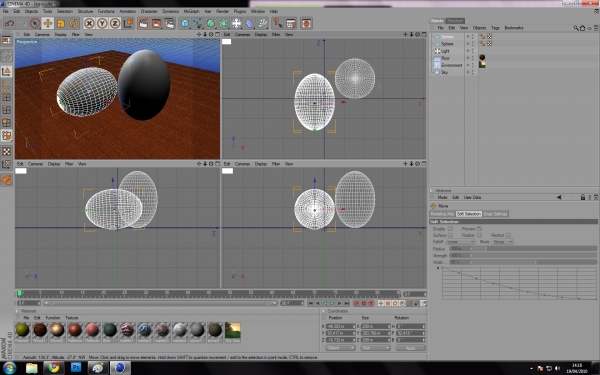600x375 pixels.
Task: Open Render Settings icon
Action: click(x=170, y=23)
